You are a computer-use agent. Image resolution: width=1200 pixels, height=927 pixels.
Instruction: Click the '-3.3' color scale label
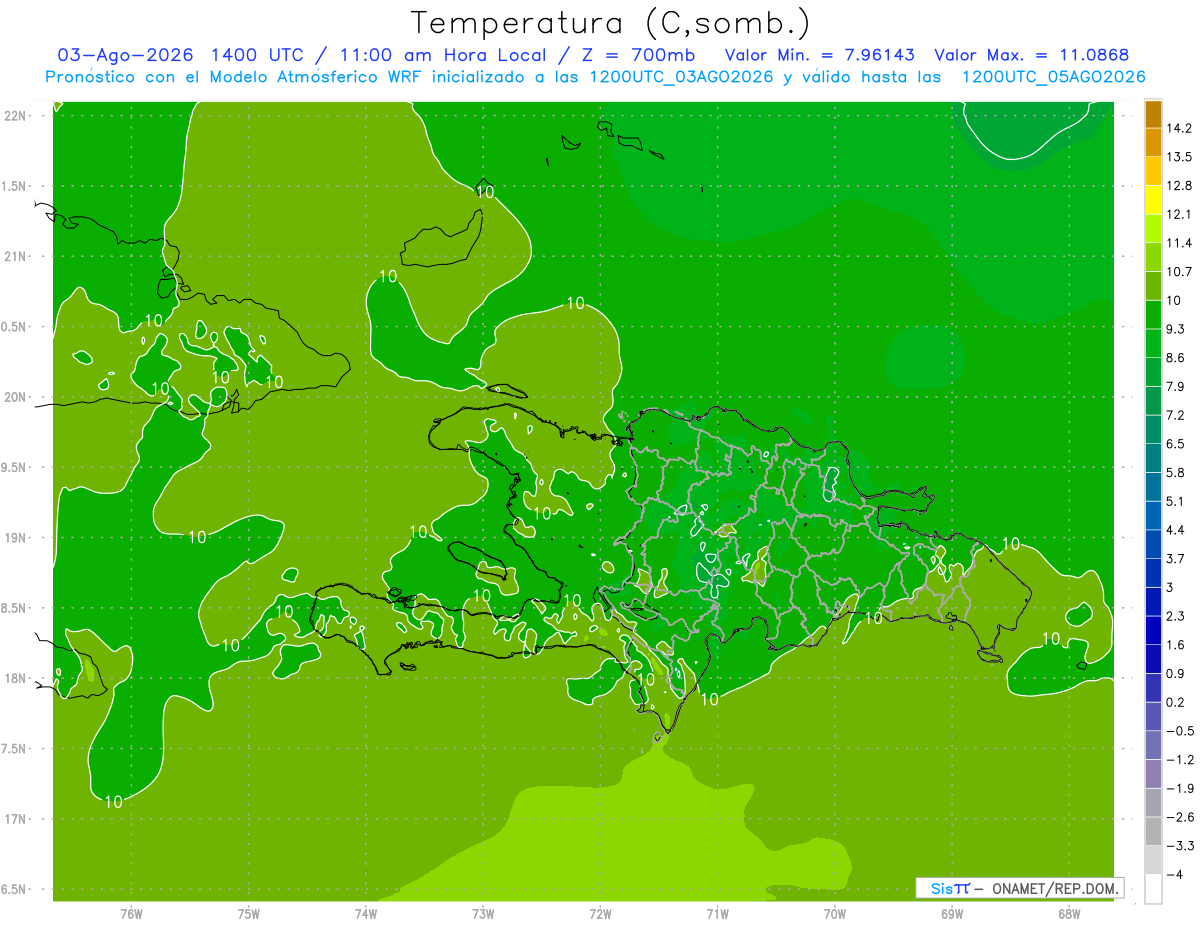coord(1180,845)
